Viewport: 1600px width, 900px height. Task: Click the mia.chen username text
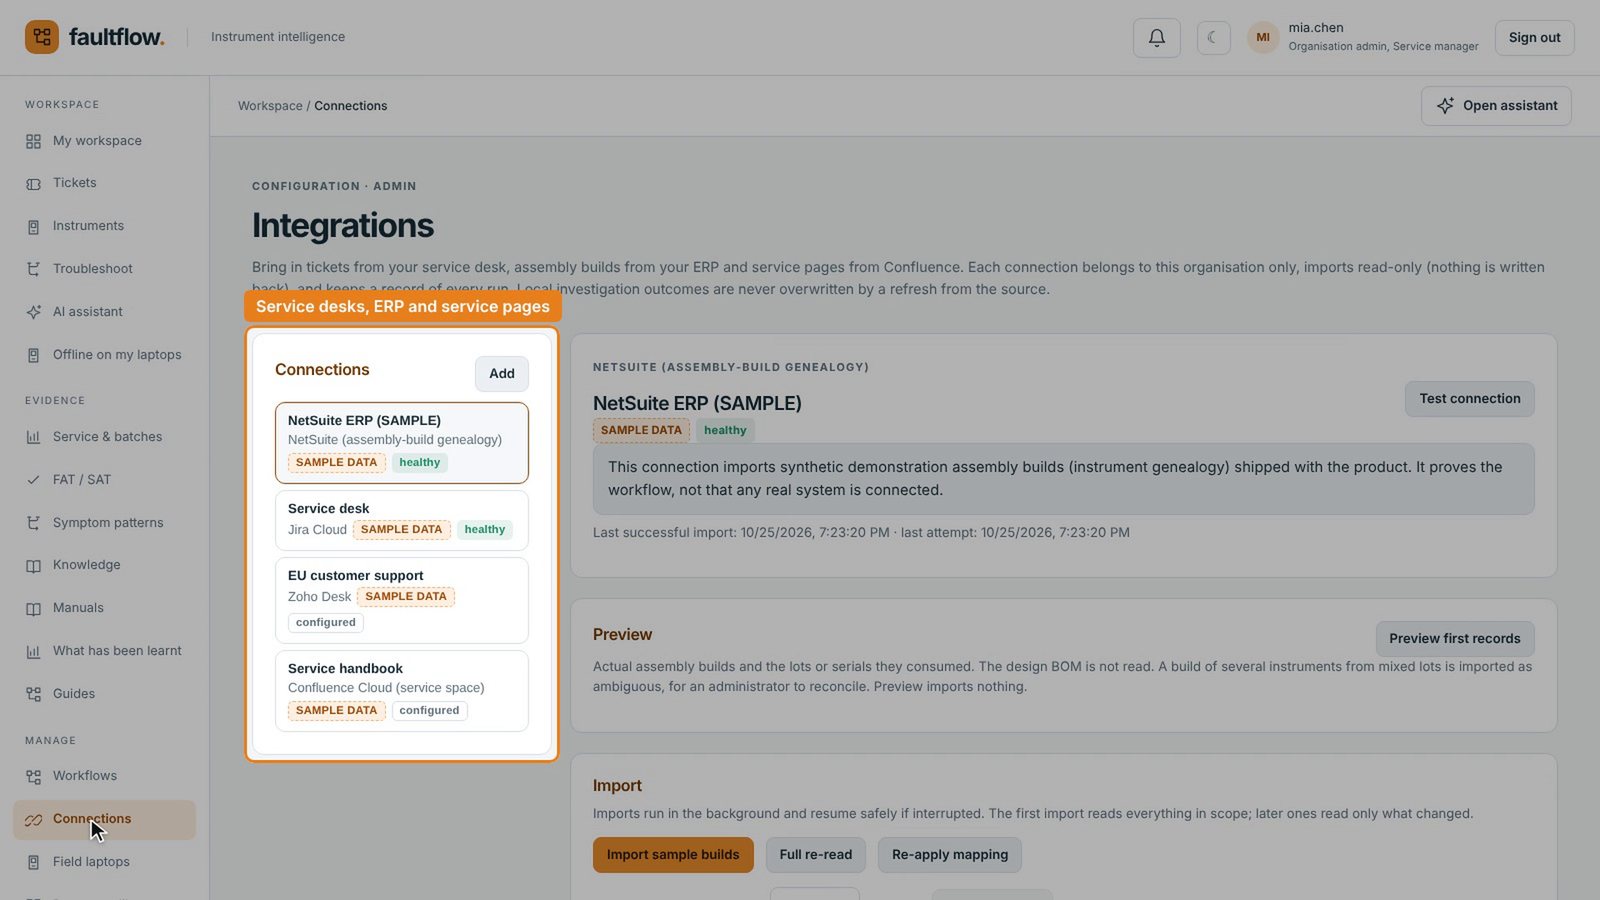1316,28
